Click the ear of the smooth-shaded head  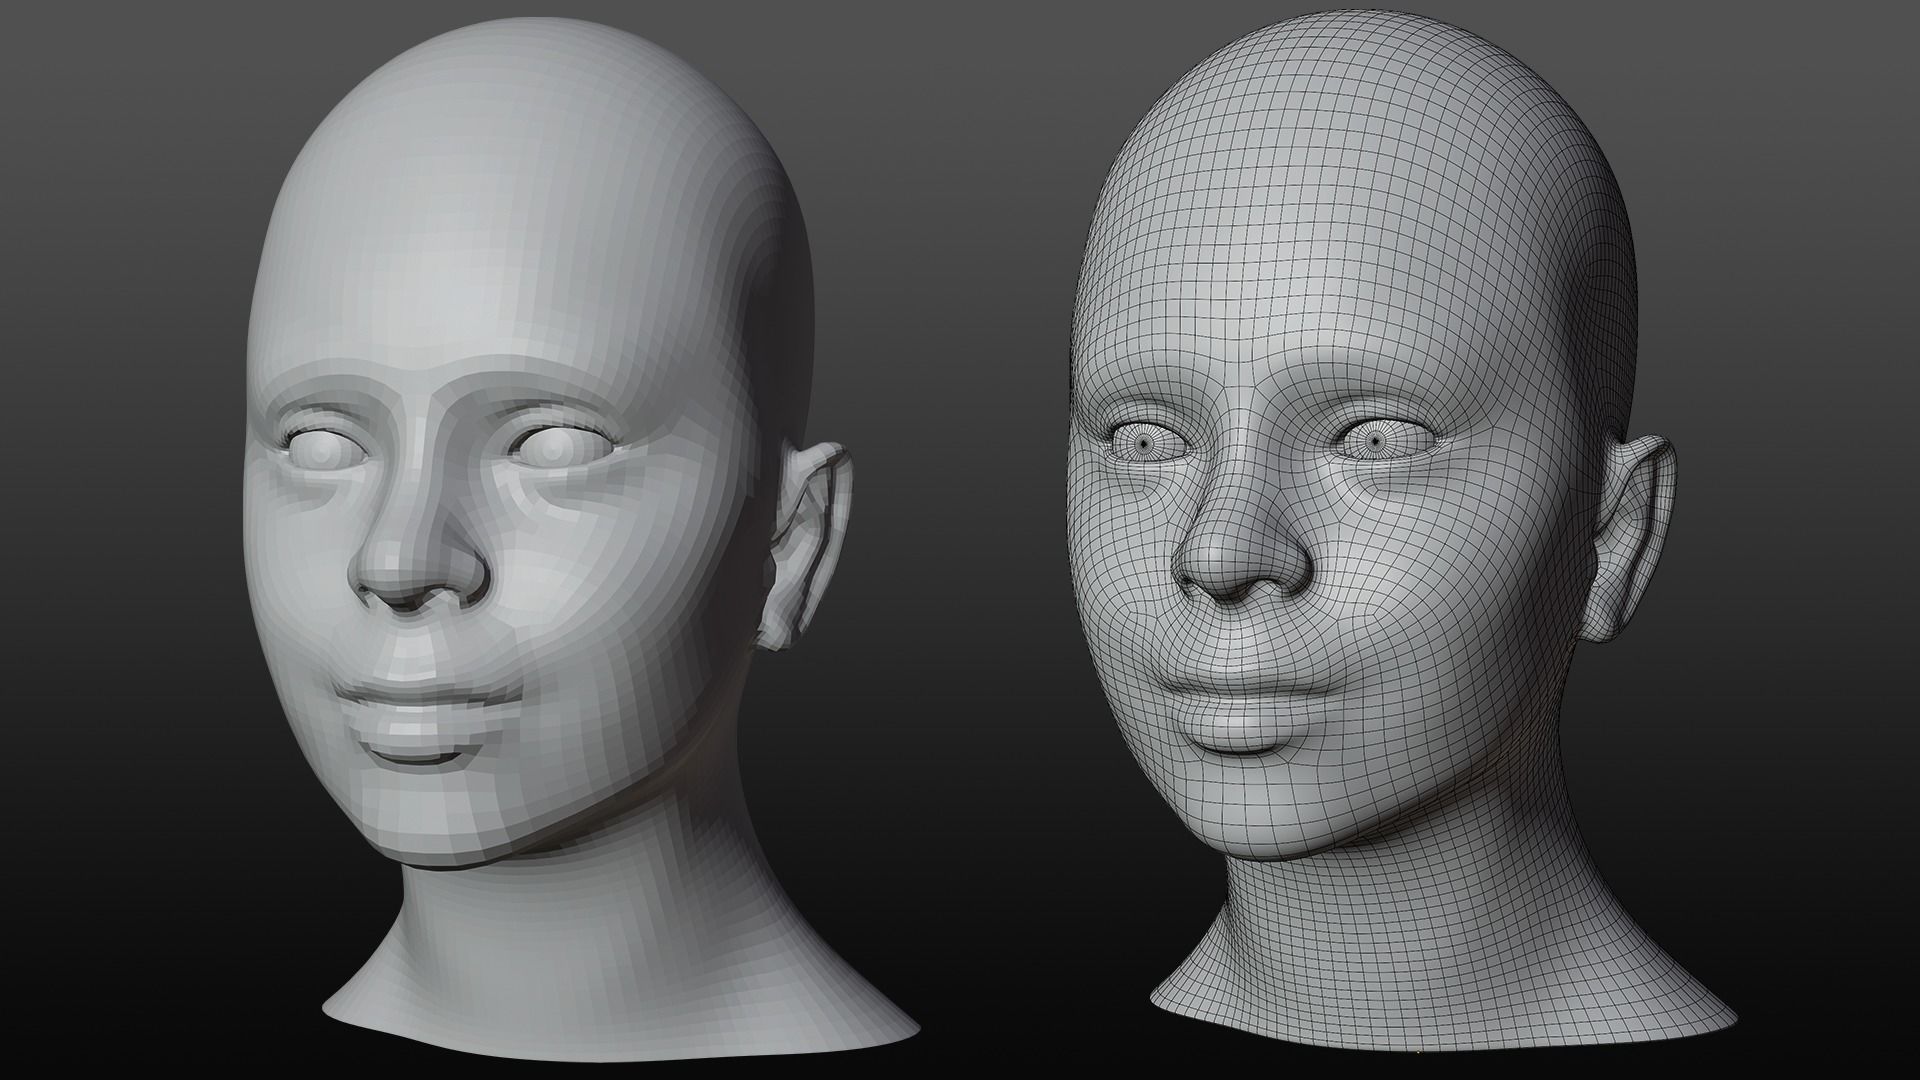805,547
